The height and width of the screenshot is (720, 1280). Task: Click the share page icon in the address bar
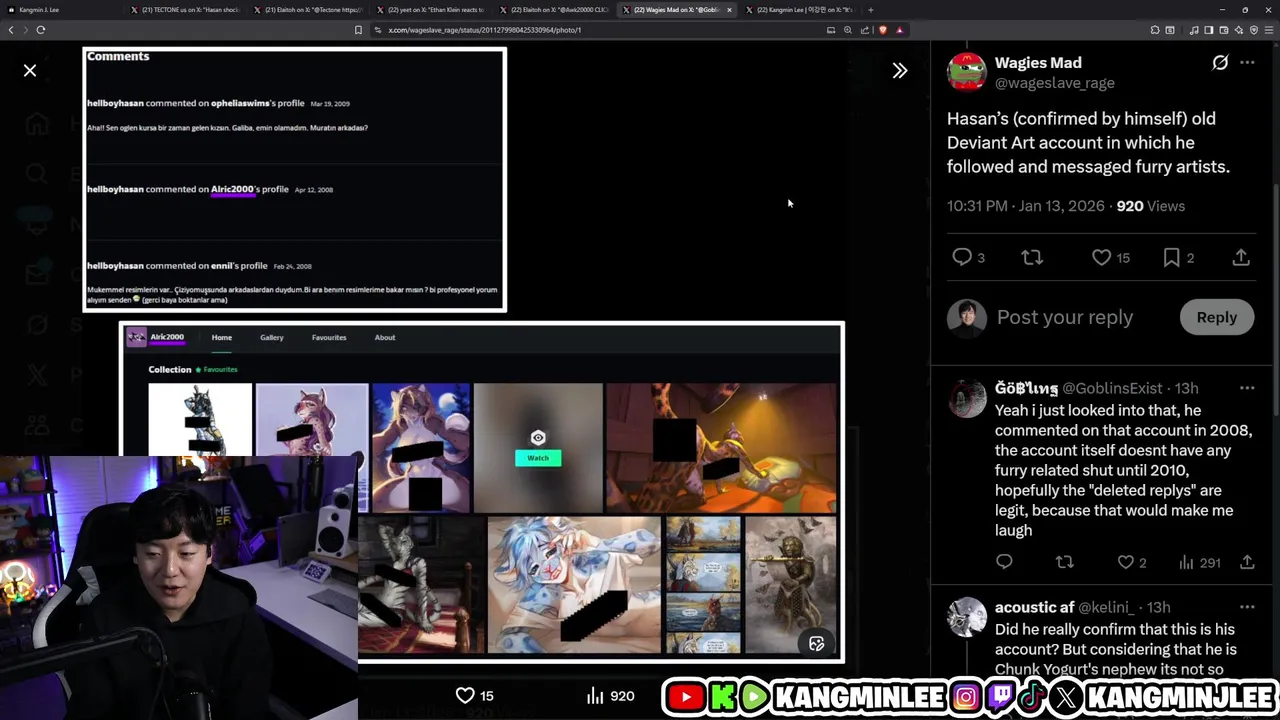[x=865, y=30]
